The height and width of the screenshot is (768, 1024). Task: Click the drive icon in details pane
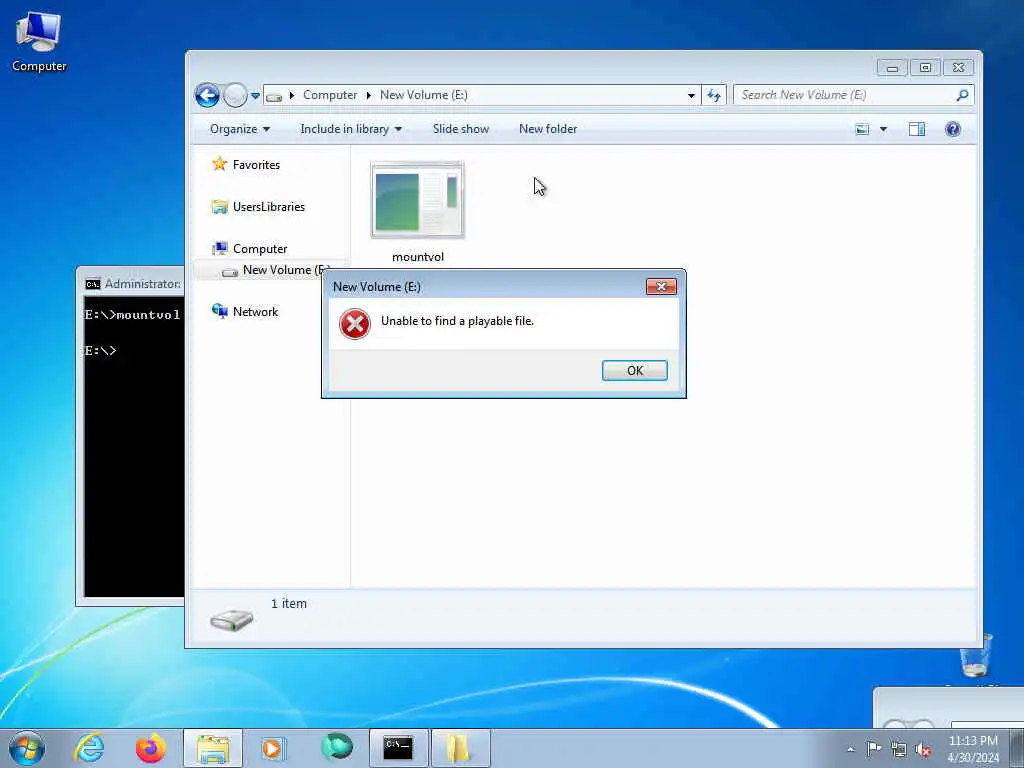[x=232, y=619]
